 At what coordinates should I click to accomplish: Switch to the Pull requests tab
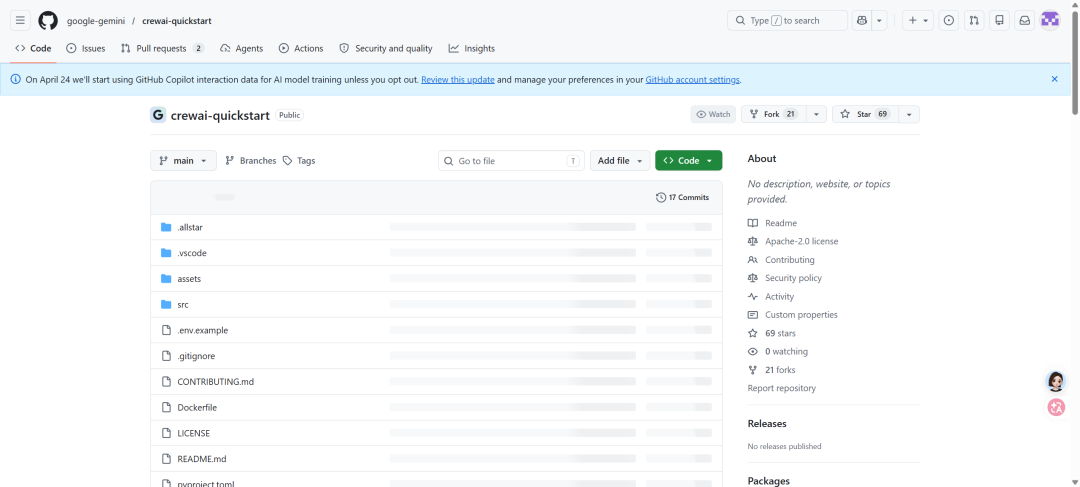(163, 48)
